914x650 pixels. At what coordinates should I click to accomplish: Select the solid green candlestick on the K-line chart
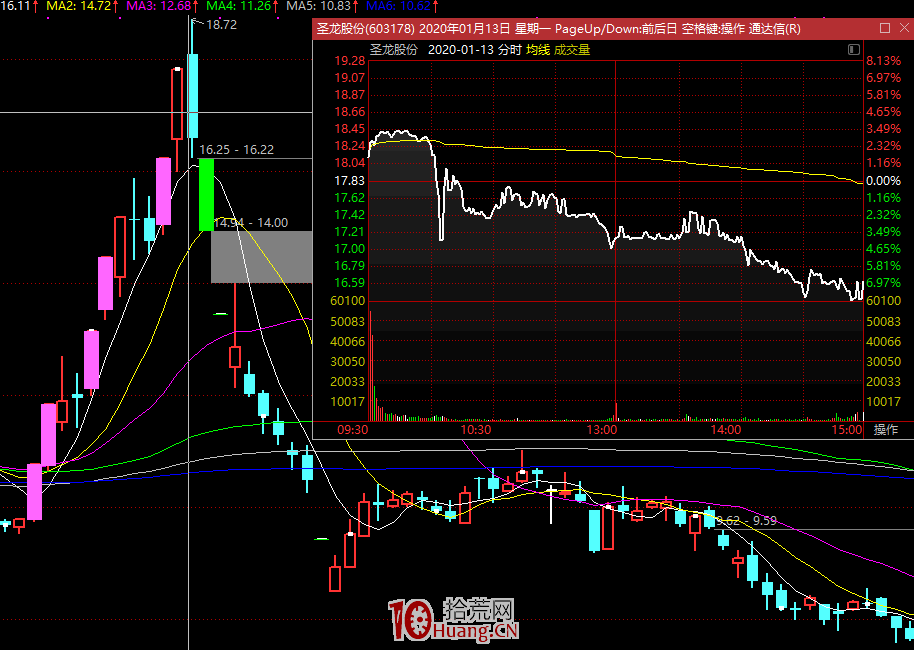click(206, 195)
